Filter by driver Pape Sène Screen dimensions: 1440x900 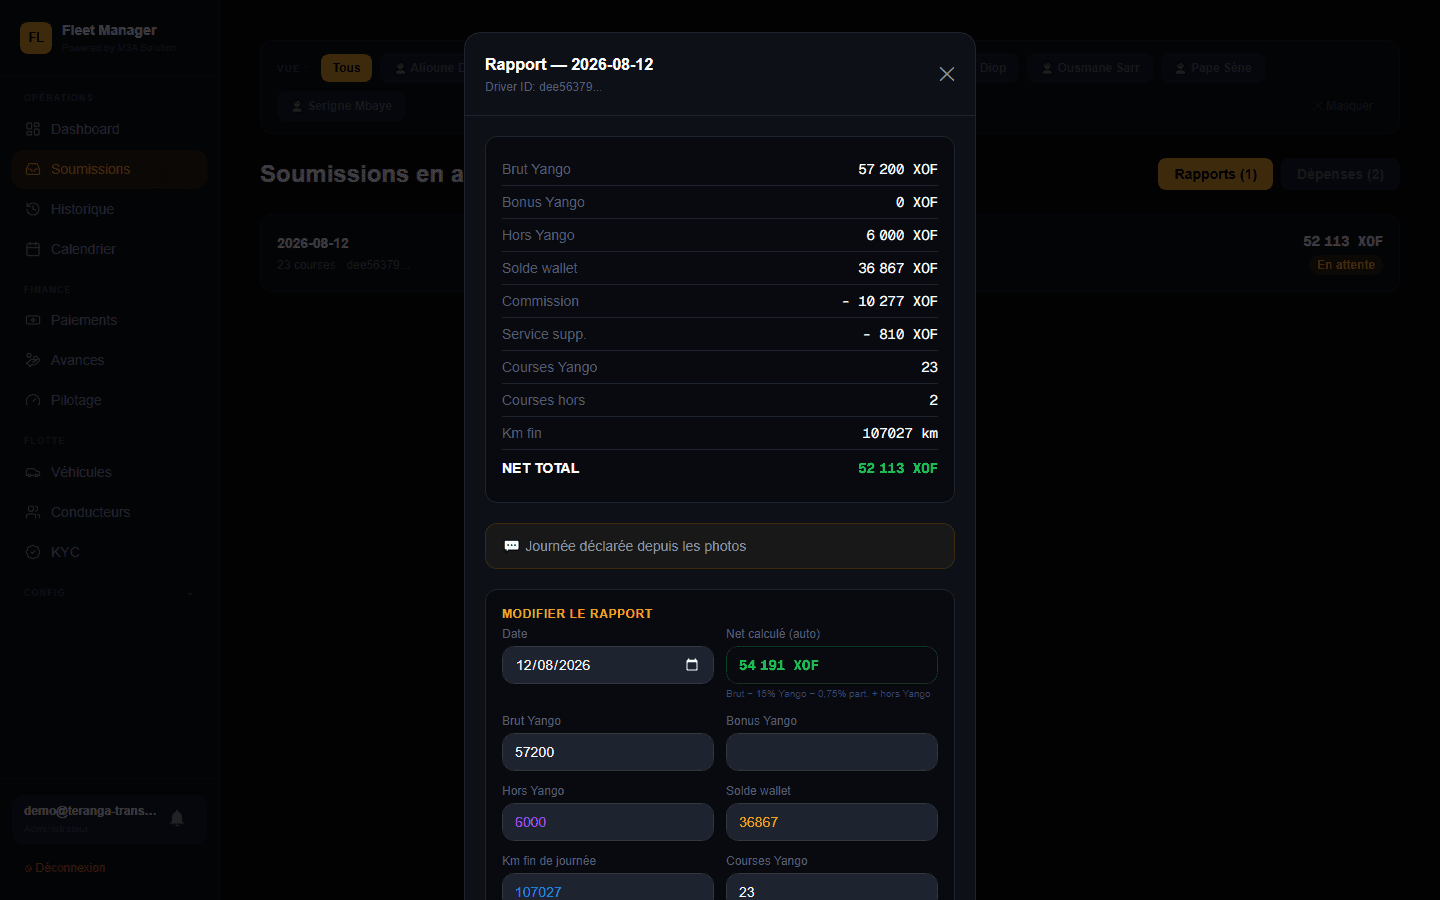1213,68
